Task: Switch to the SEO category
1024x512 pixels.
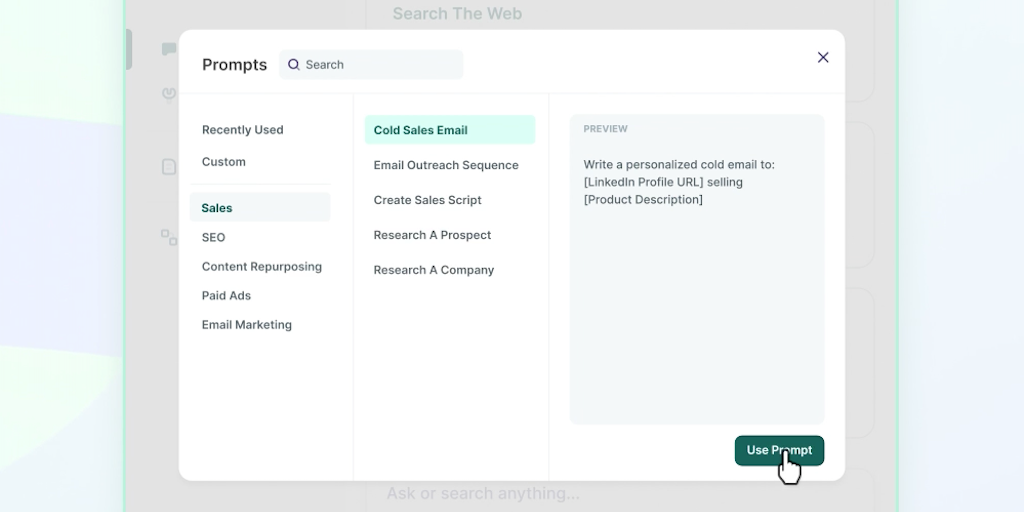Action: pos(214,238)
